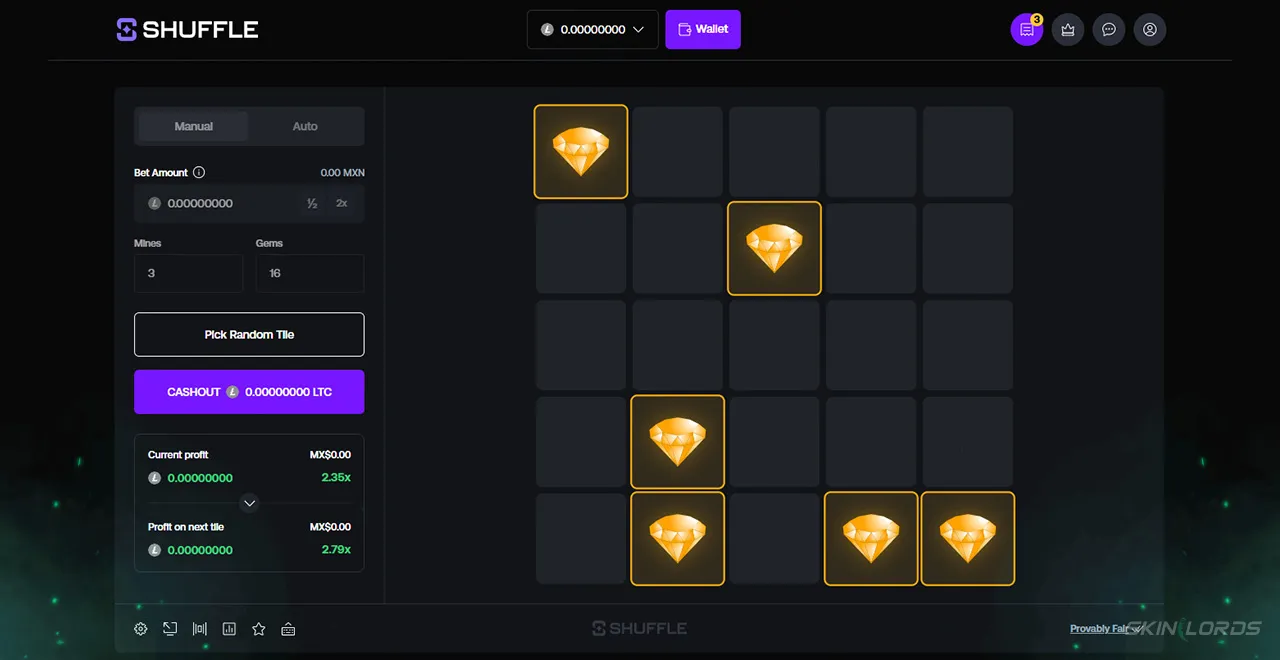Reveal the hidden tile in bottom row, third column
Viewport: 1280px width, 660px height.
[774, 538]
